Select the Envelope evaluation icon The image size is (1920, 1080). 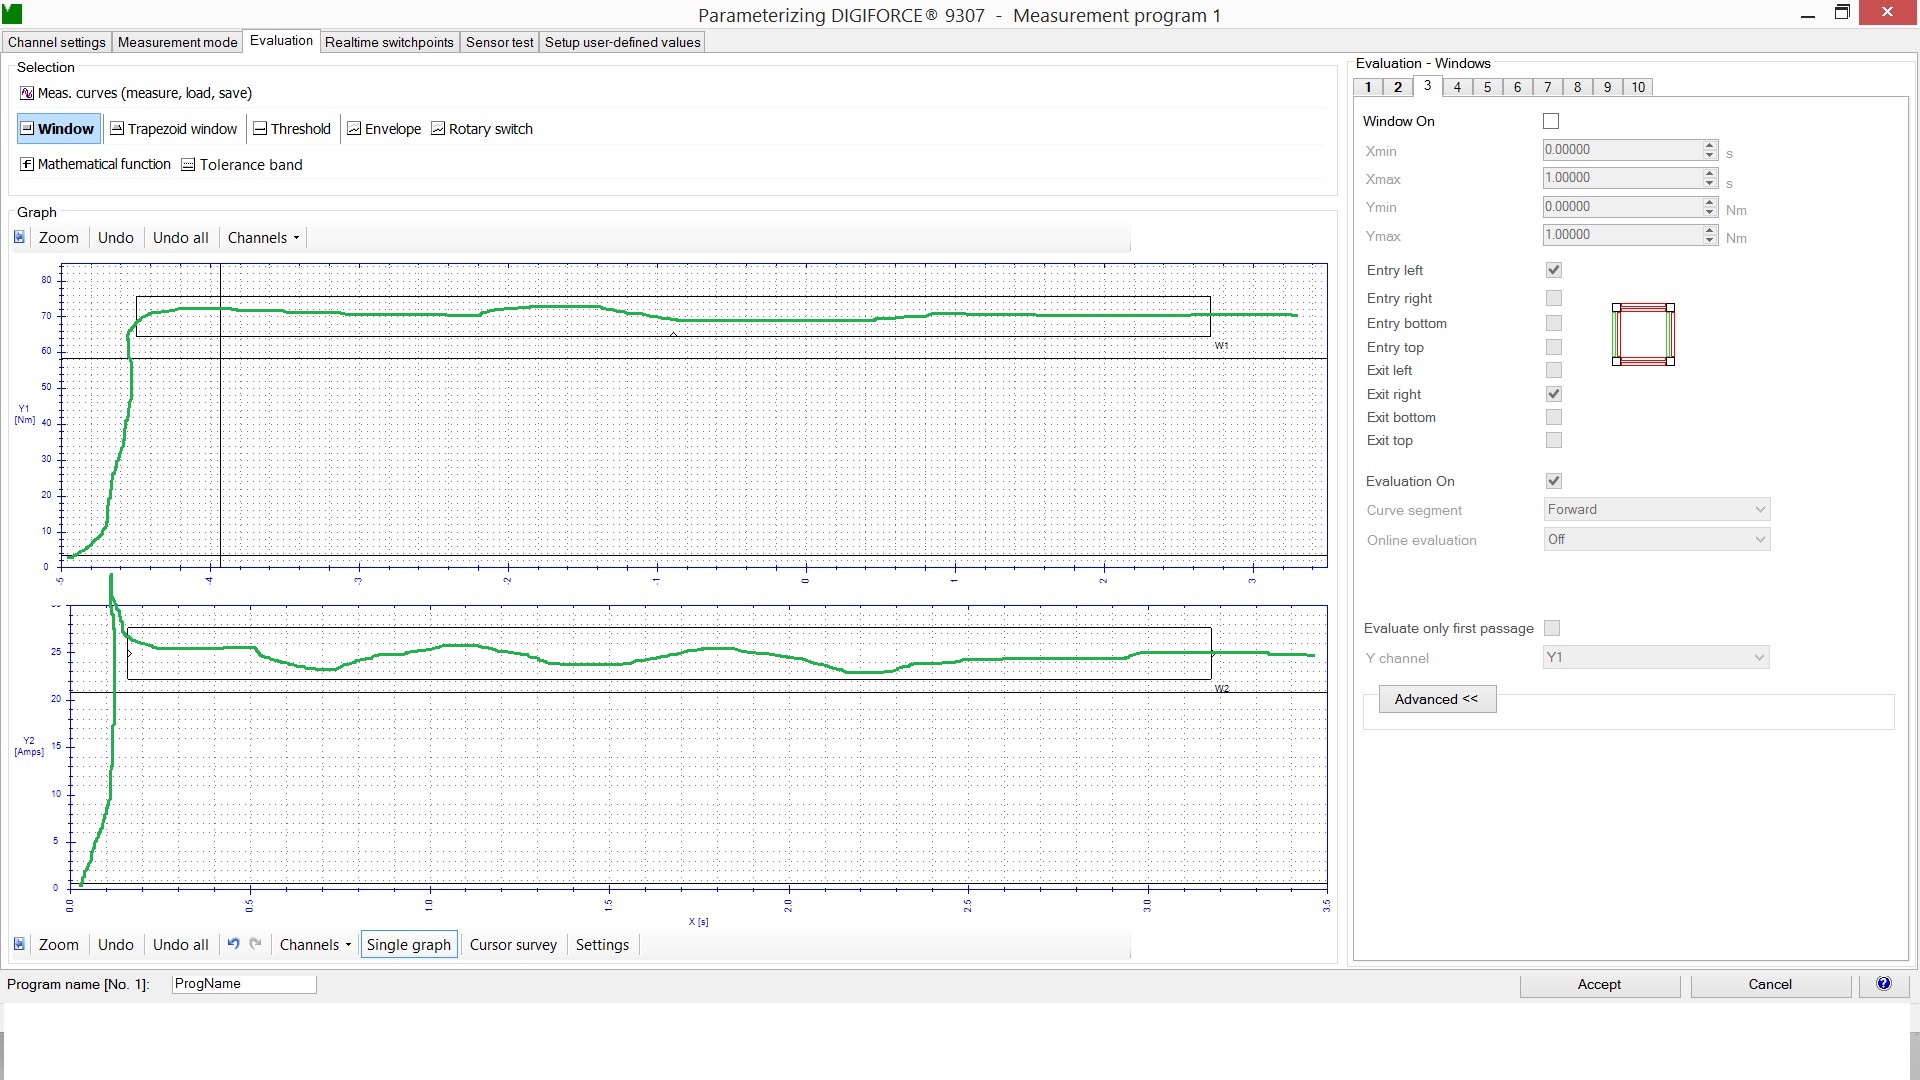click(x=354, y=129)
